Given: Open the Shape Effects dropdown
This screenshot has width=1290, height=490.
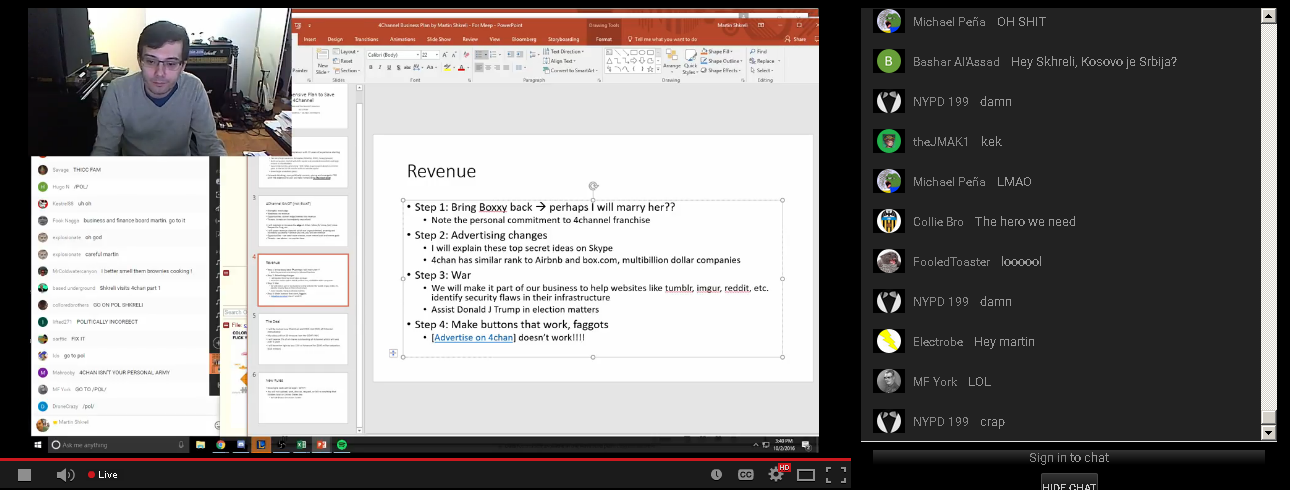Looking at the screenshot, I should [x=721, y=71].
